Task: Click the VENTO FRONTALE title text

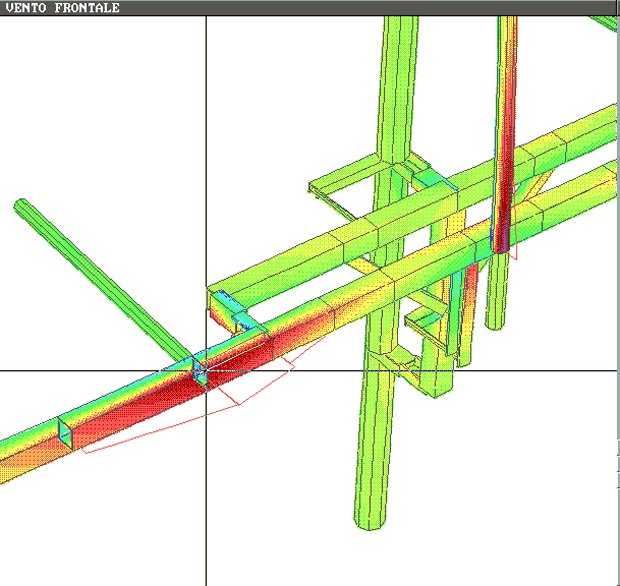Action: pyautogui.click(x=62, y=8)
